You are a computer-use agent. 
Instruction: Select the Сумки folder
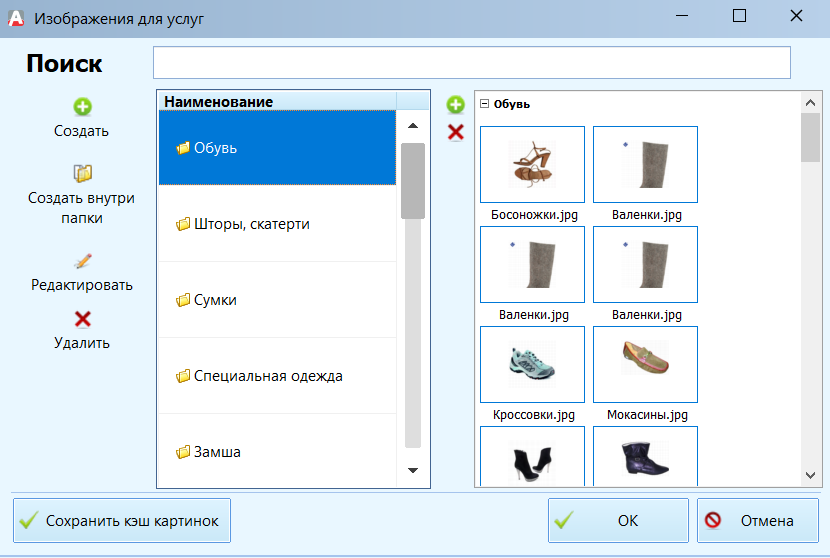click(277, 300)
